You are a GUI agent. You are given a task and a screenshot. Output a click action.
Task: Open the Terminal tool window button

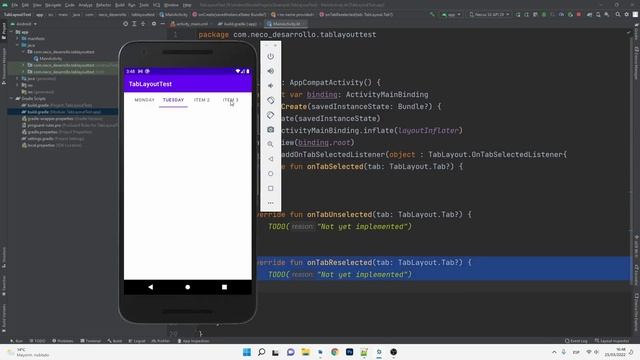coord(91,341)
